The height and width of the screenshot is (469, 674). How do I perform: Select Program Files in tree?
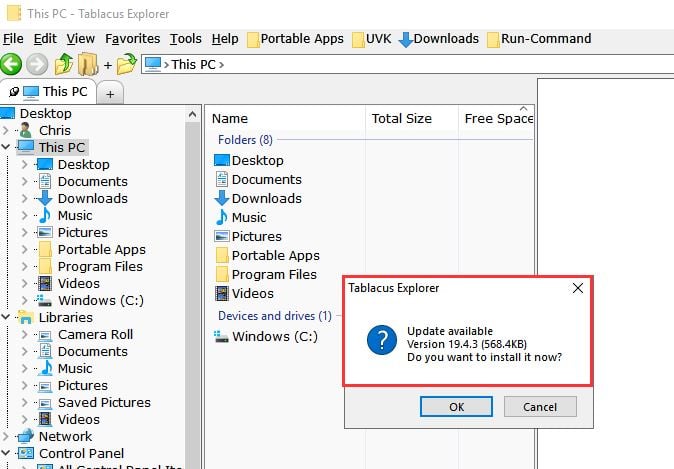(x=100, y=266)
